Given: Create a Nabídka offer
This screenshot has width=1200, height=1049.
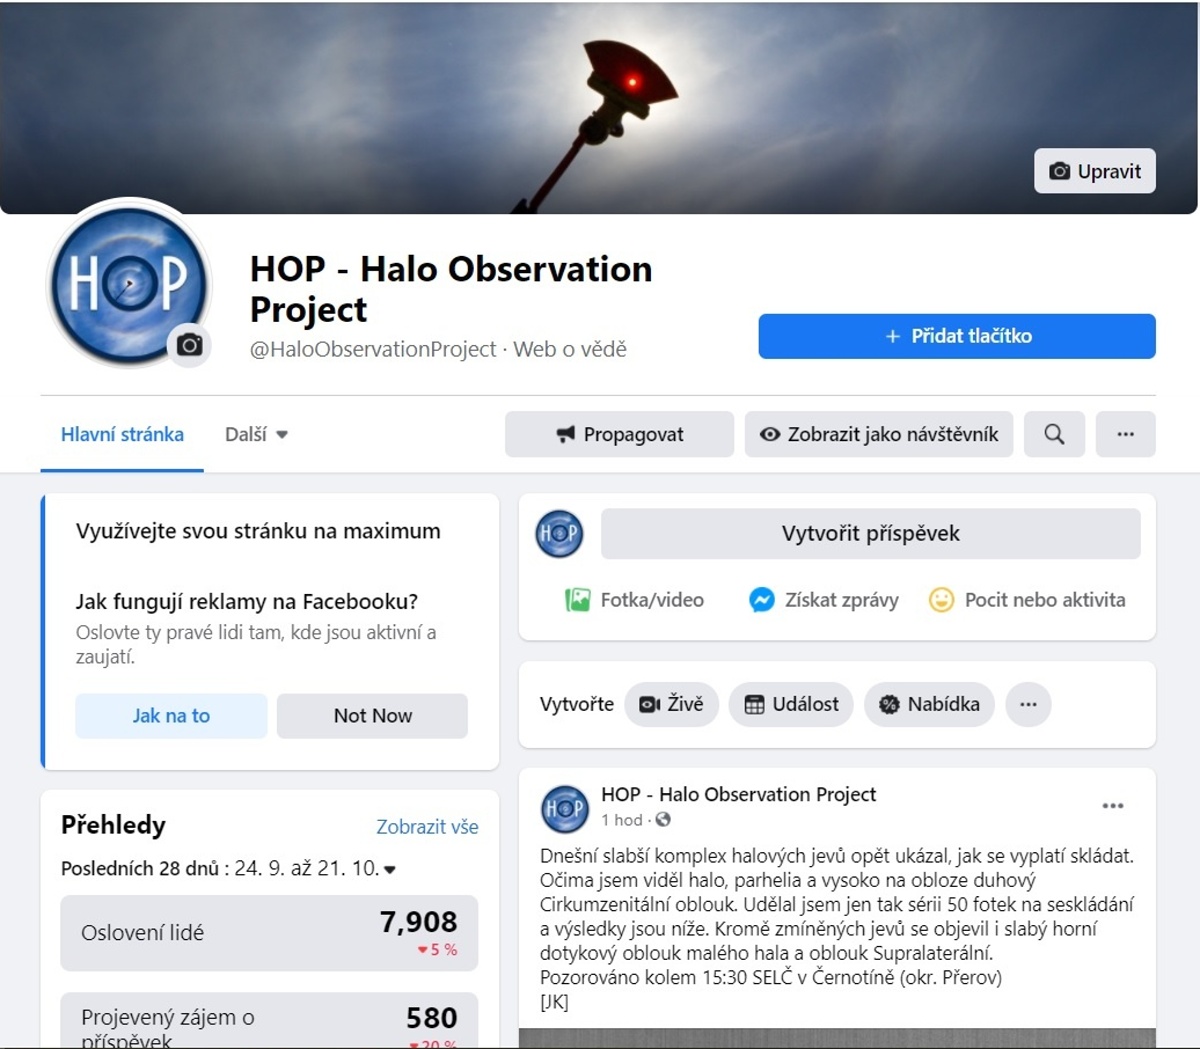Looking at the screenshot, I should tap(929, 704).
